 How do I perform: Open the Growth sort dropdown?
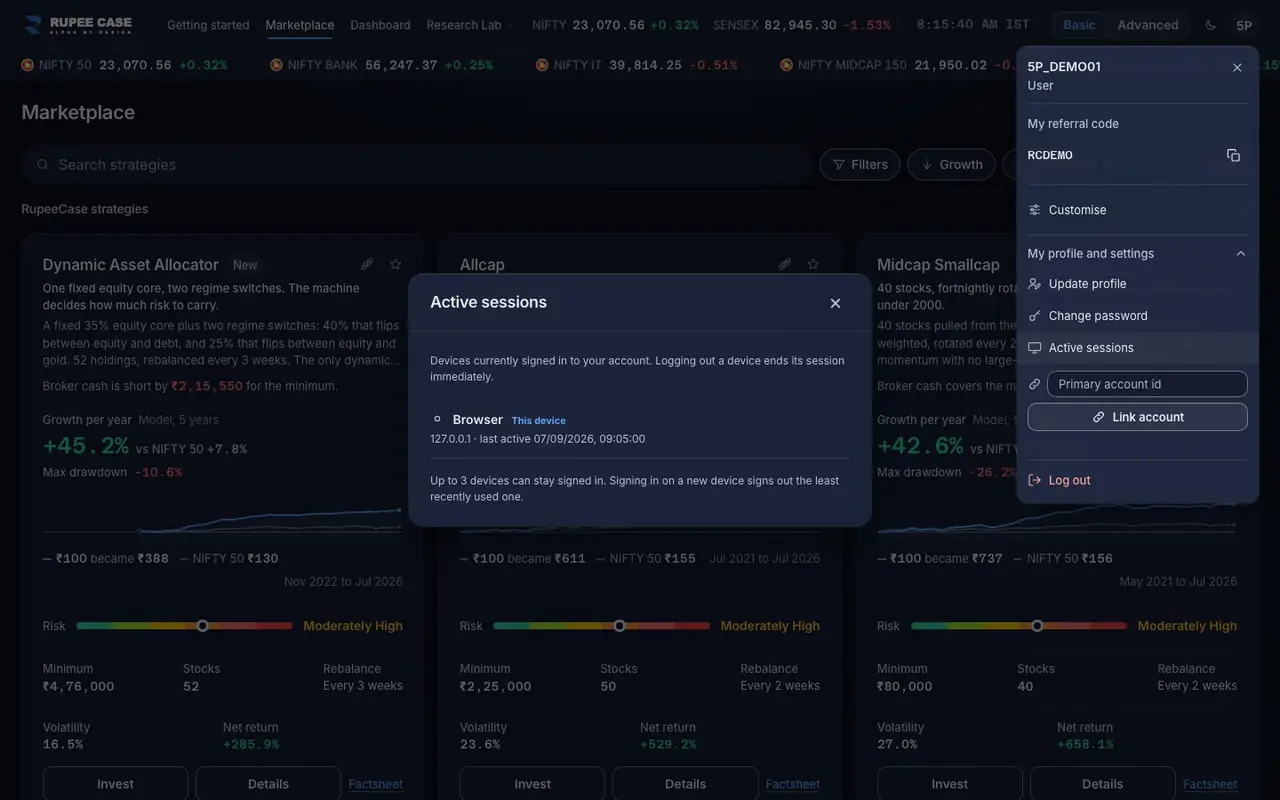(952, 165)
